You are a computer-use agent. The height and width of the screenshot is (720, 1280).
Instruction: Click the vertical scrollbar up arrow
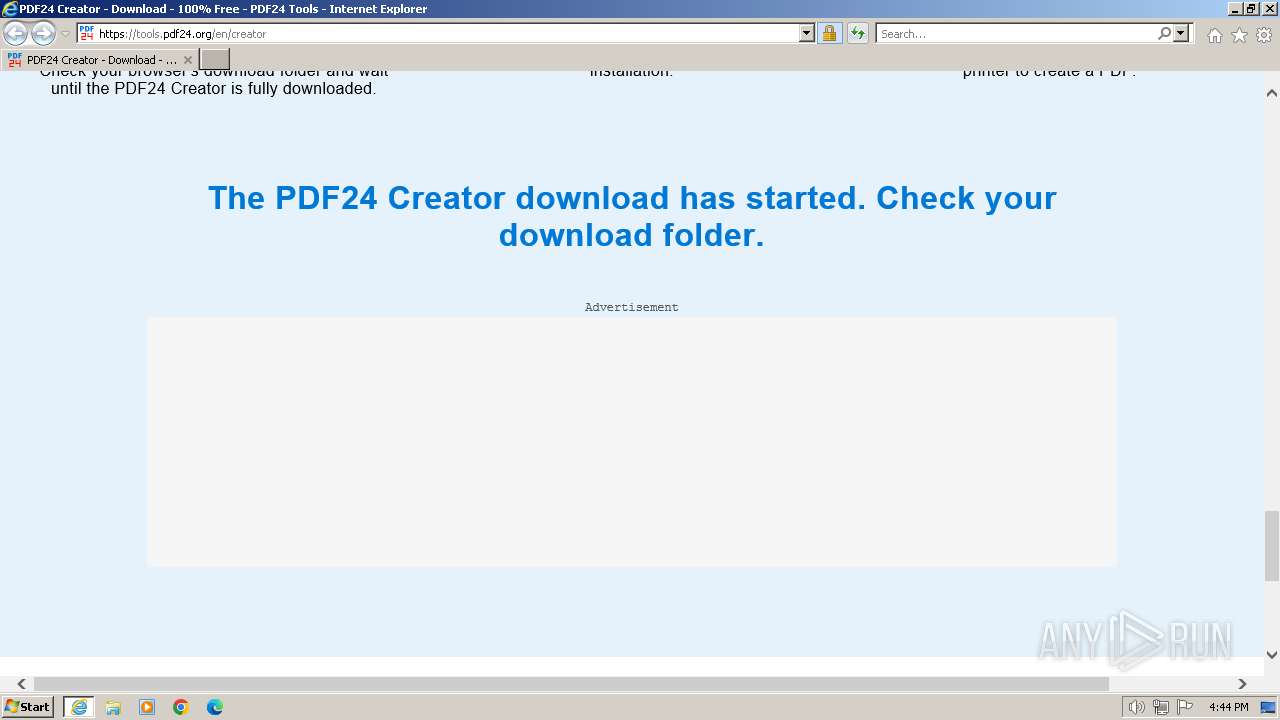pyautogui.click(x=1272, y=93)
